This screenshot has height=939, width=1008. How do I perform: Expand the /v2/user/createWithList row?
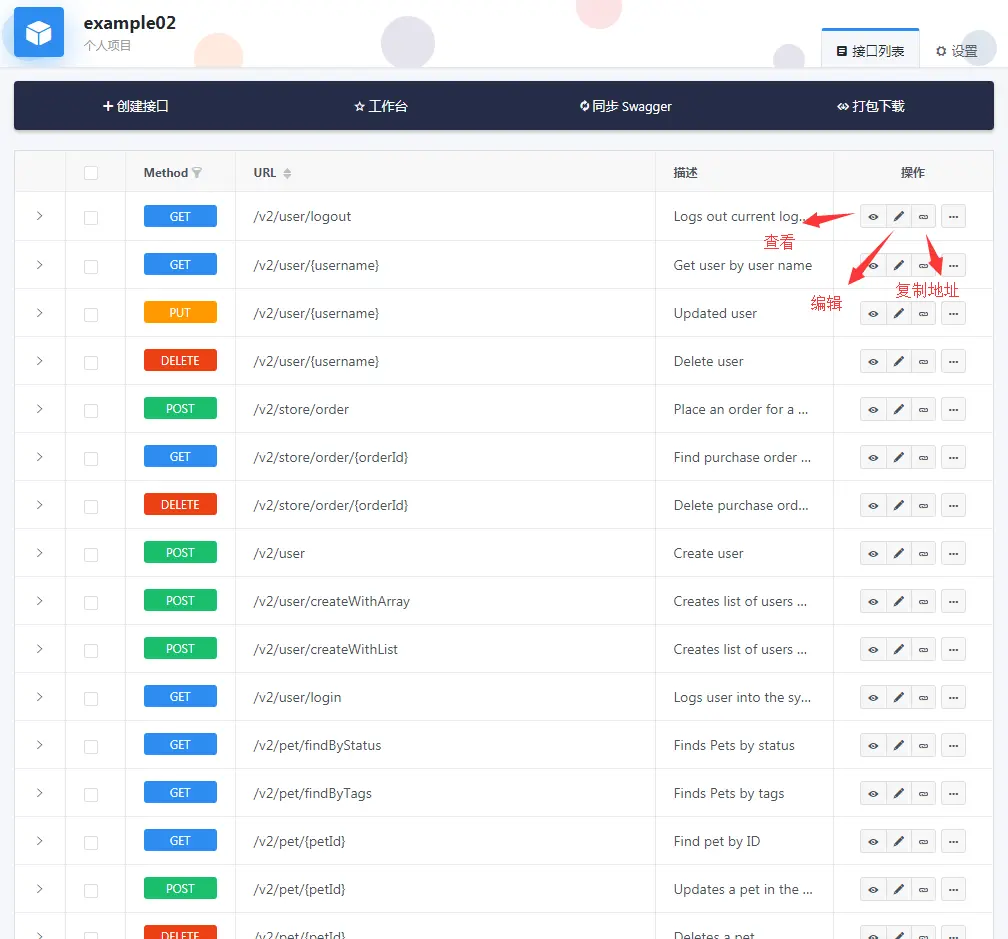coord(39,648)
